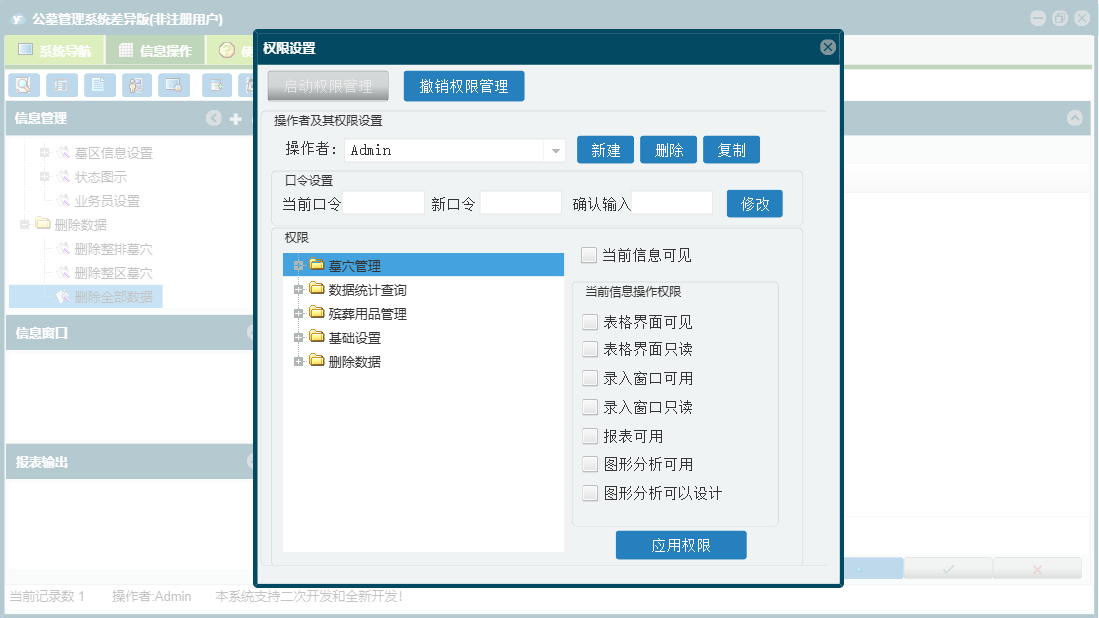Click the document page toolbar icon
Image resolution: width=1099 pixels, height=618 pixels.
click(99, 85)
